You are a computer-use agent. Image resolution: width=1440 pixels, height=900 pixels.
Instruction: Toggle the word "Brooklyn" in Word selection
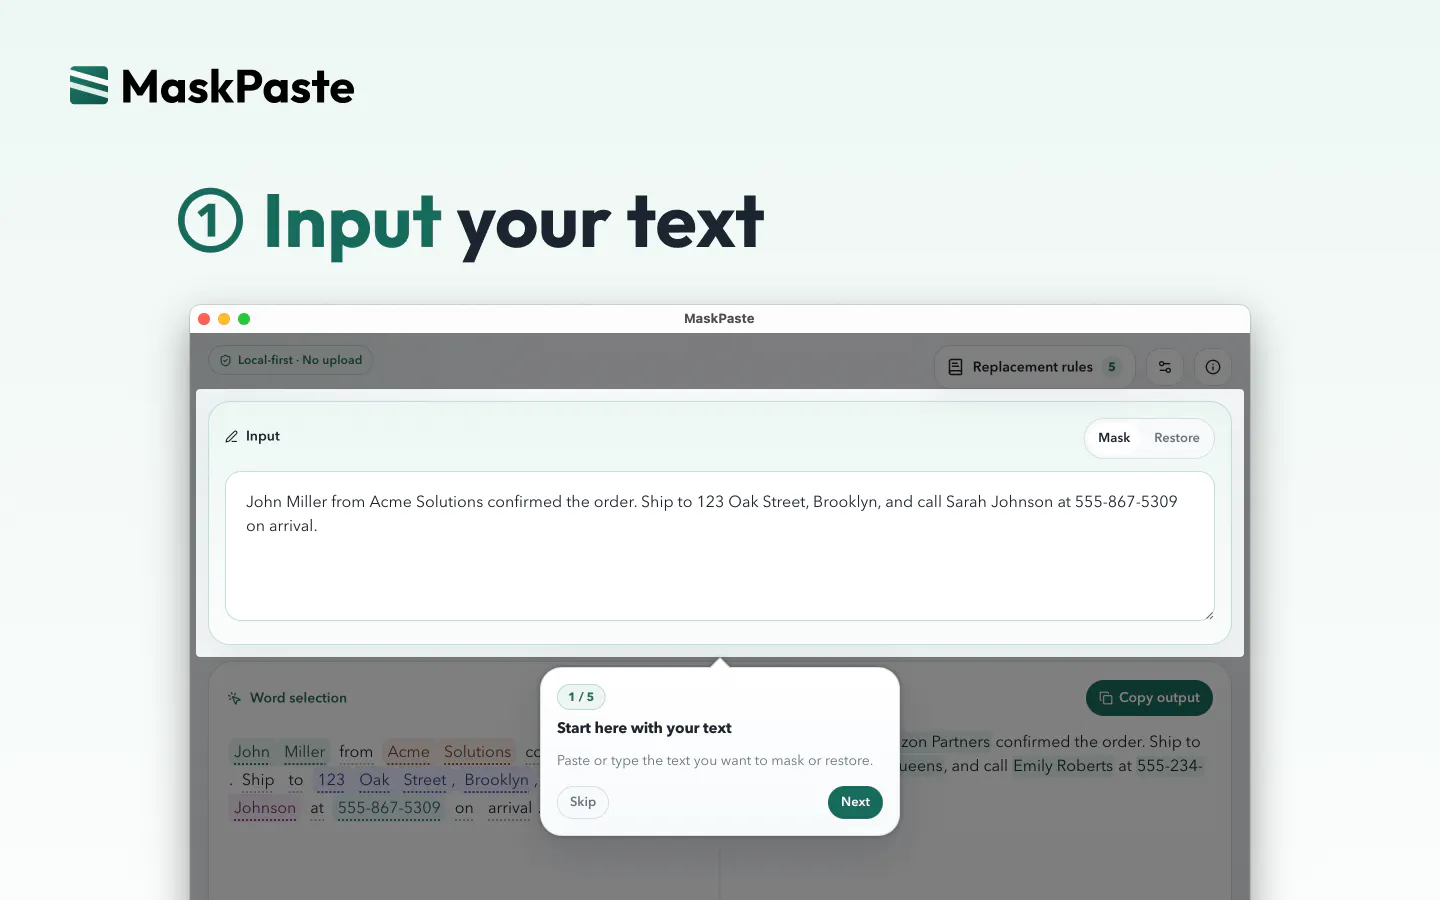click(496, 780)
